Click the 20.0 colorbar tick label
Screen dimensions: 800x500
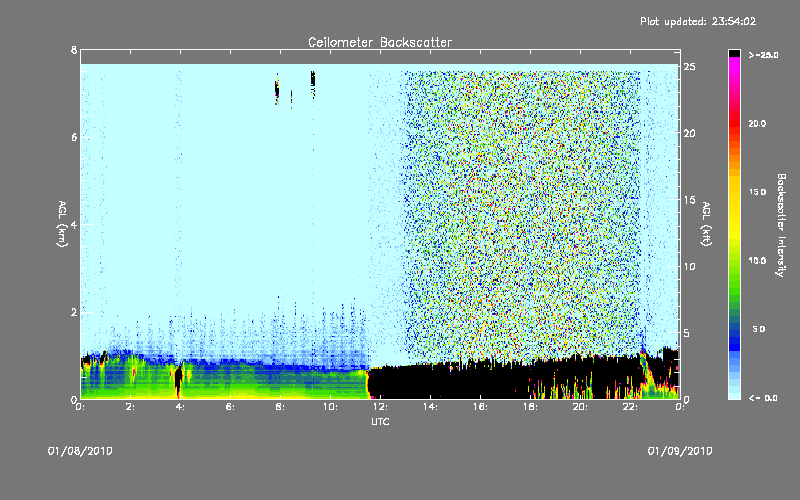757,123
